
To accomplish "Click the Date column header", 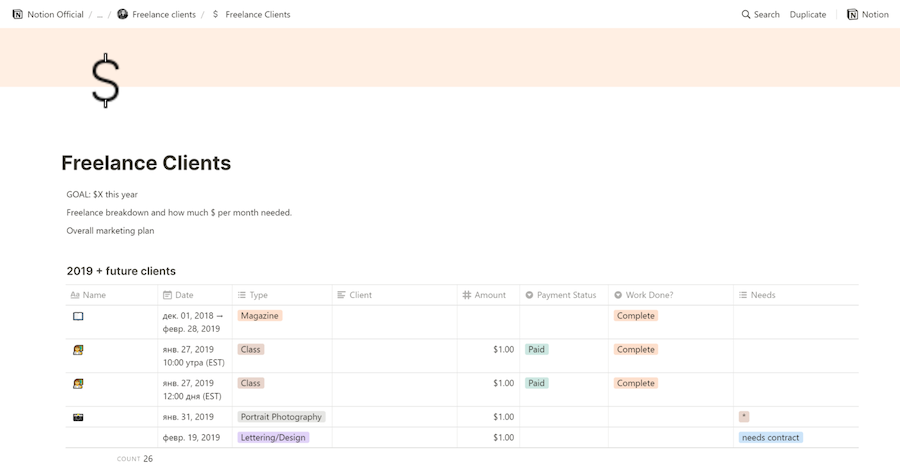I will click(x=184, y=295).
